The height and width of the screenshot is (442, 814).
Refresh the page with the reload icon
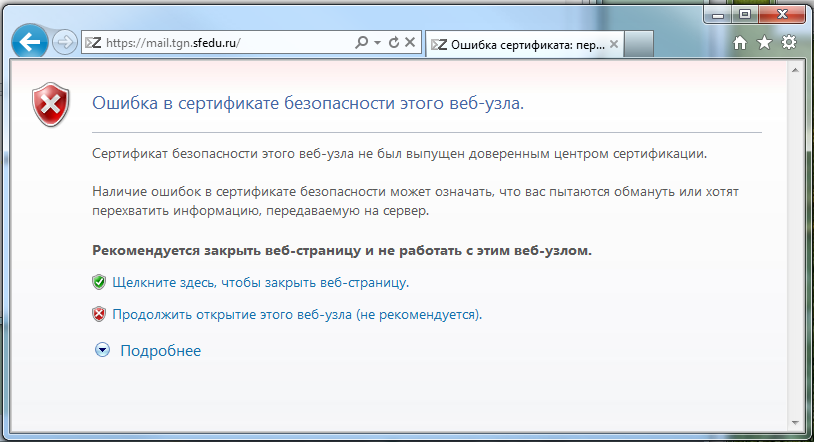click(394, 42)
